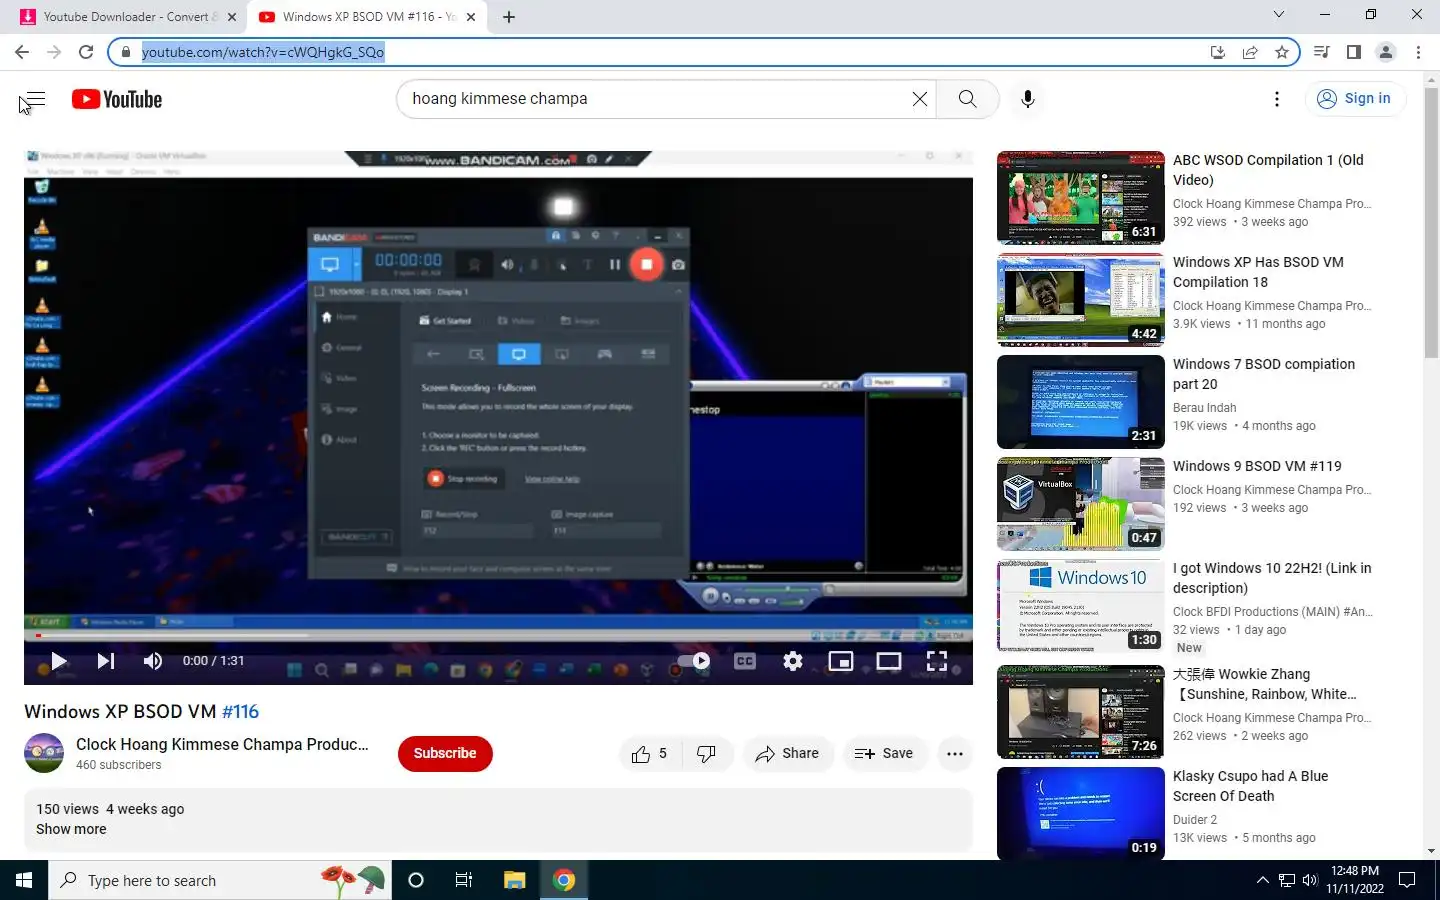The height and width of the screenshot is (900, 1440).
Task: Save video to playlist
Action: point(884,754)
